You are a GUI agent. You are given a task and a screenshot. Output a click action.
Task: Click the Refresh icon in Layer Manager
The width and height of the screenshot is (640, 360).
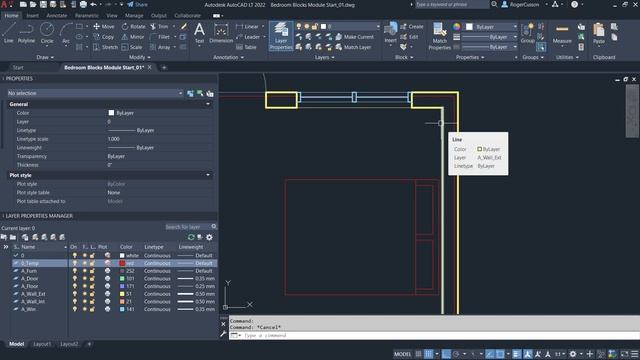point(191,237)
